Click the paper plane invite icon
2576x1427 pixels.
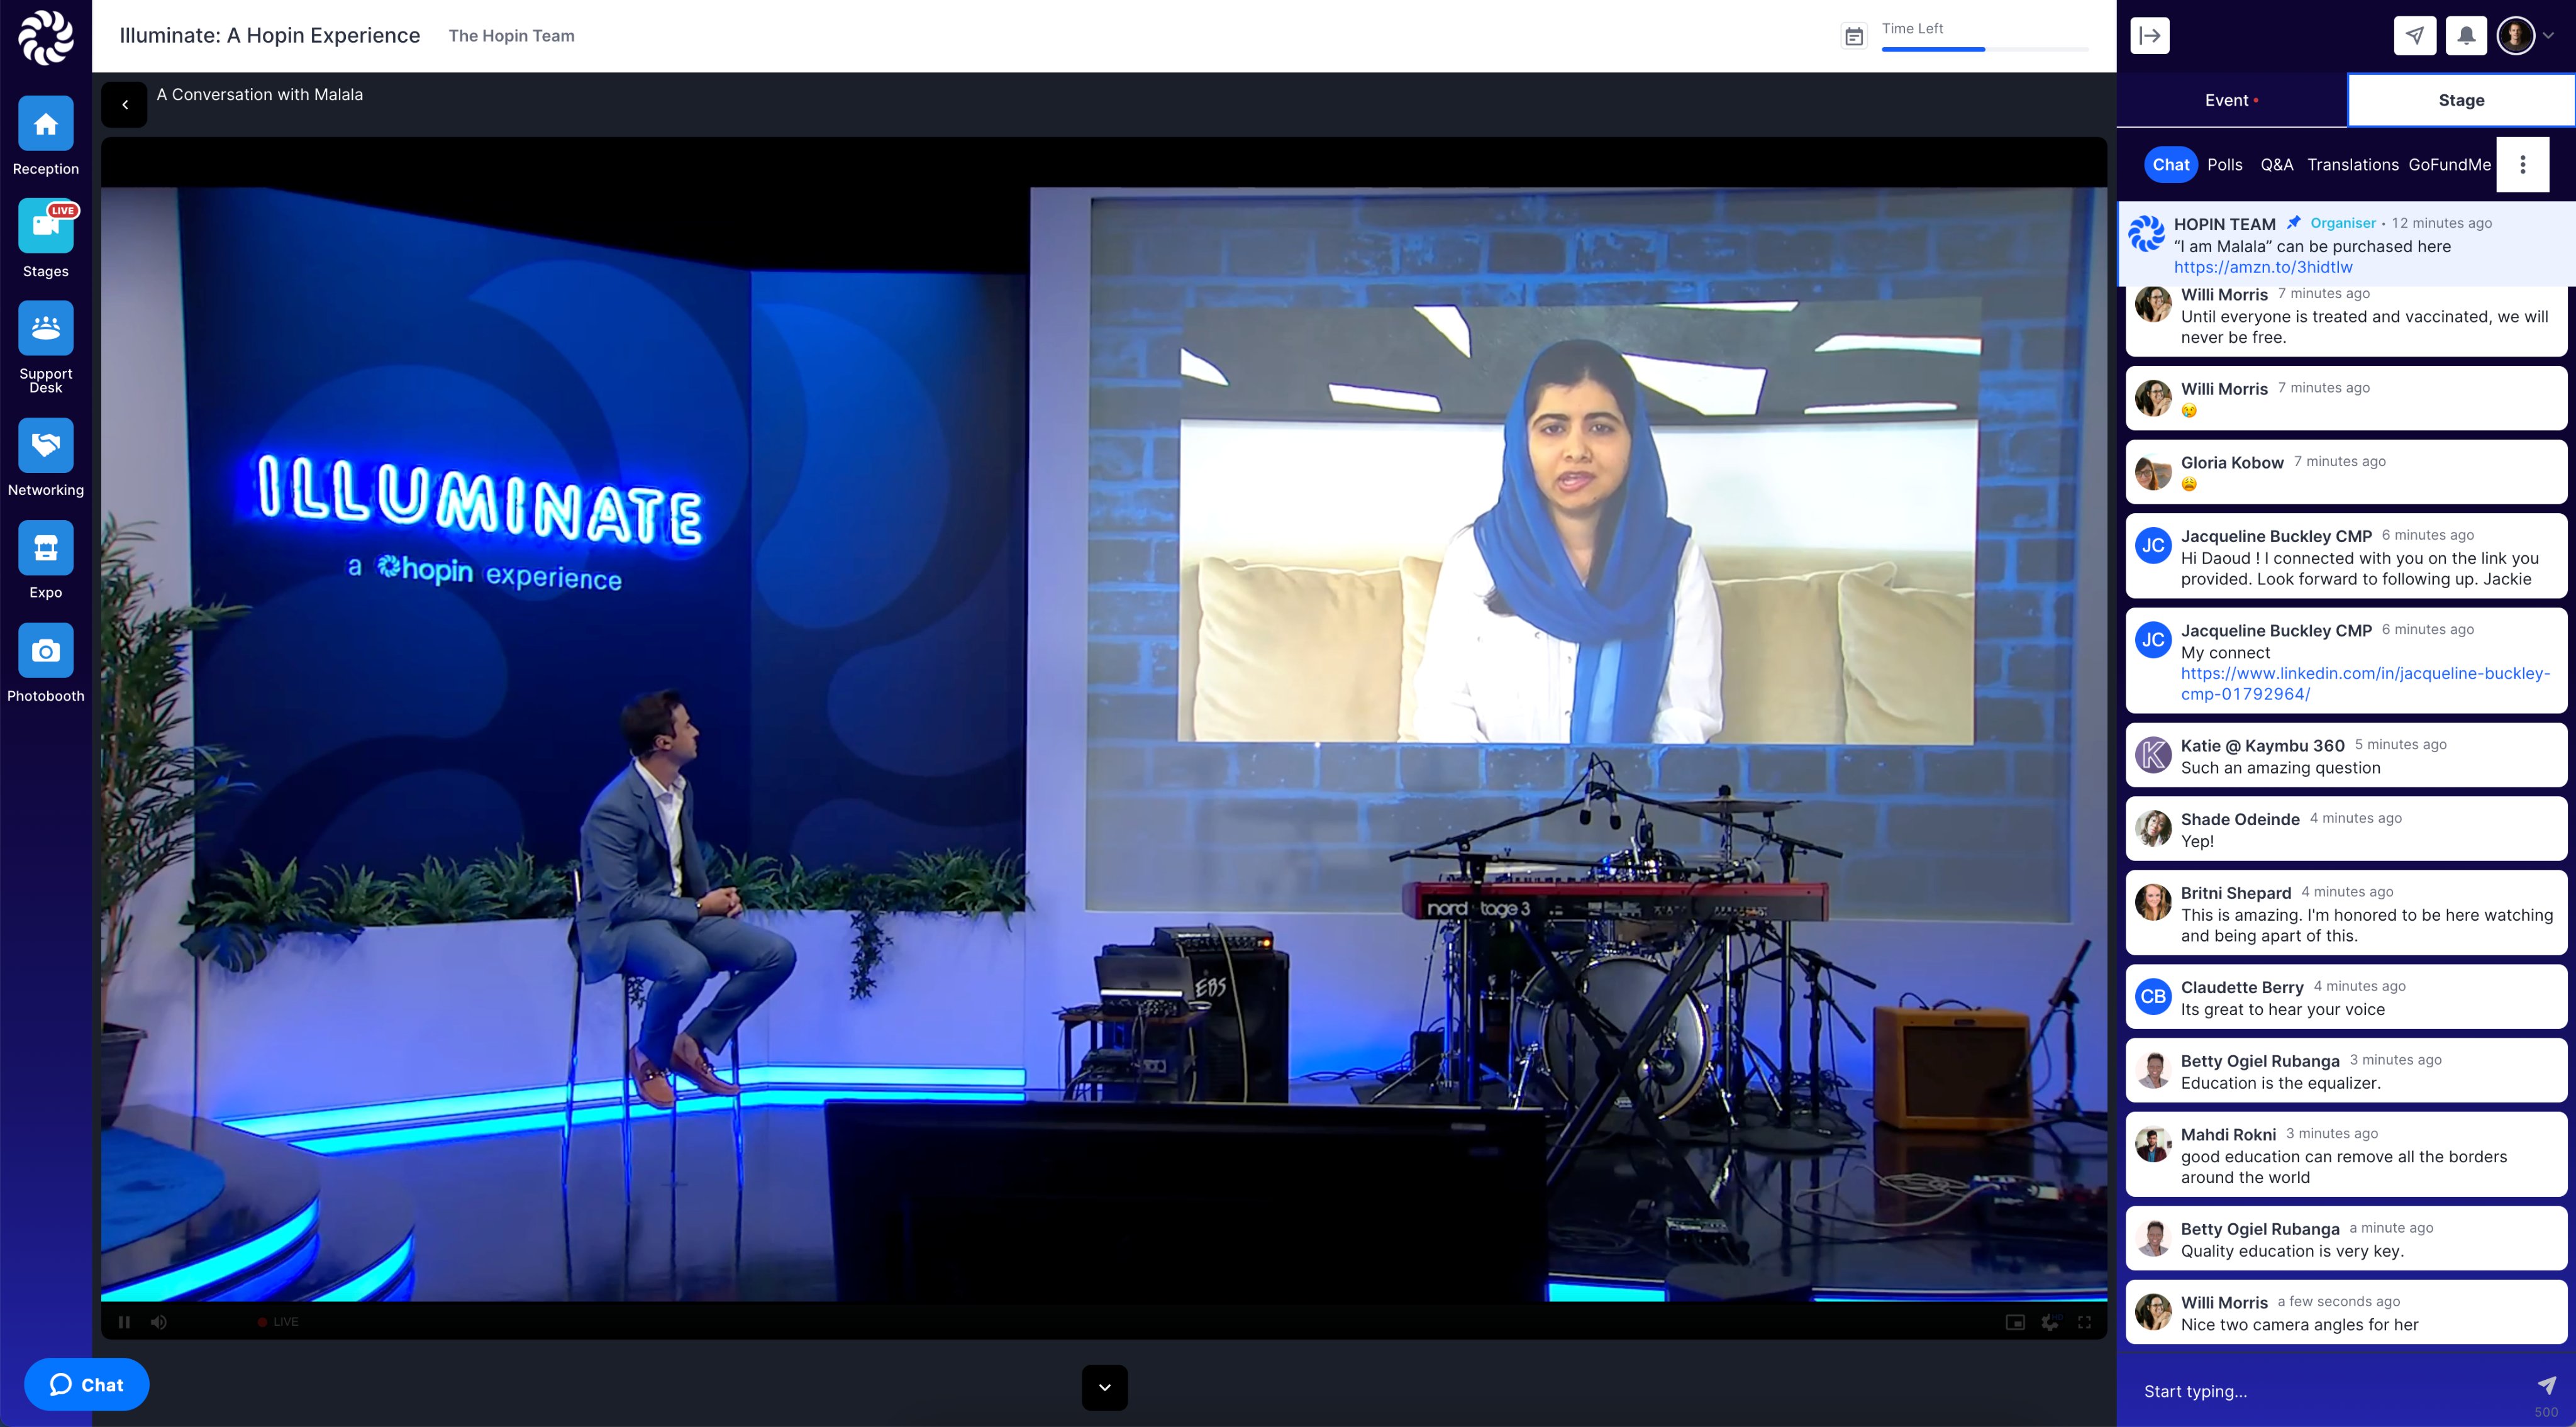tap(2414, 36)
